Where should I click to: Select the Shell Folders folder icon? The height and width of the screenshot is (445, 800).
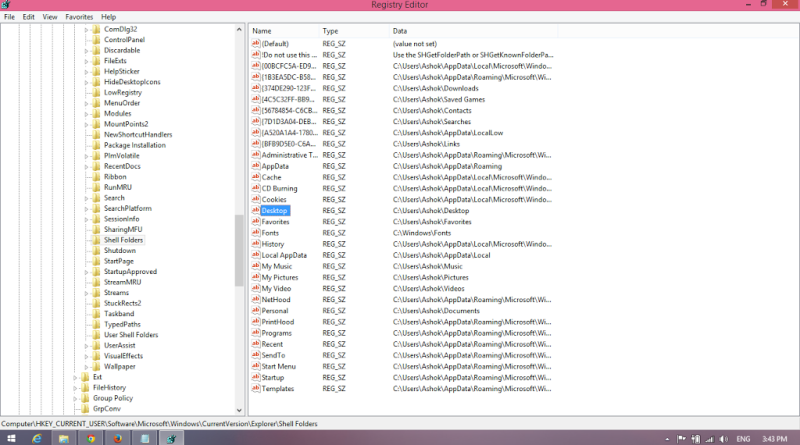[96, 240]
